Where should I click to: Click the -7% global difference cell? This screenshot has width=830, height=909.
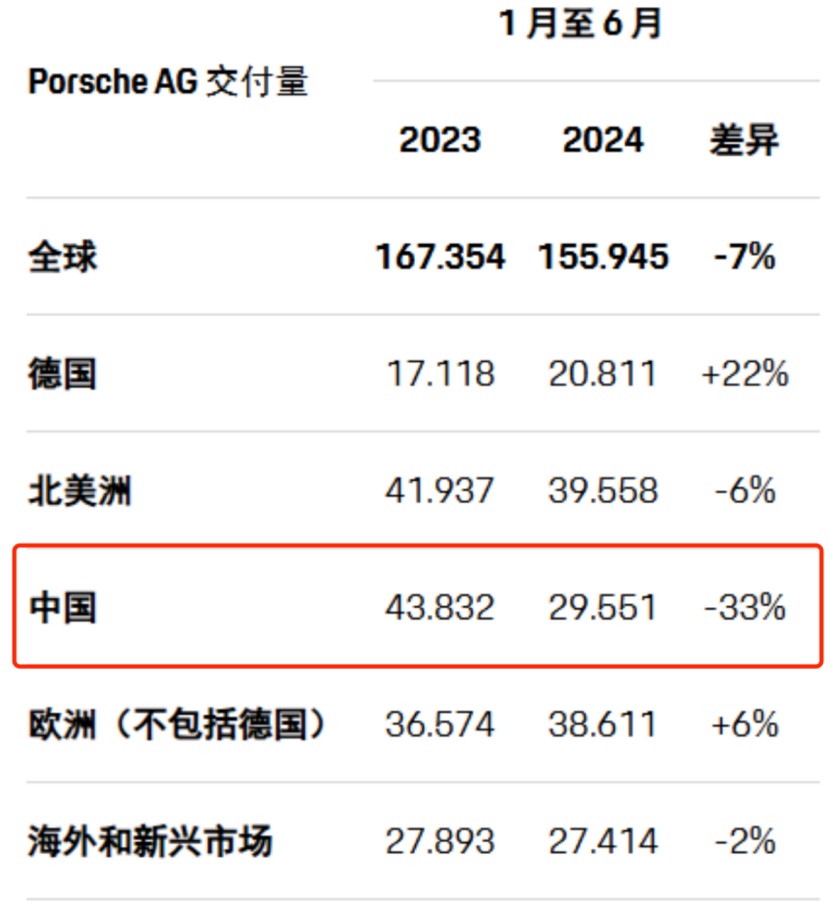[x=745, y=257]
